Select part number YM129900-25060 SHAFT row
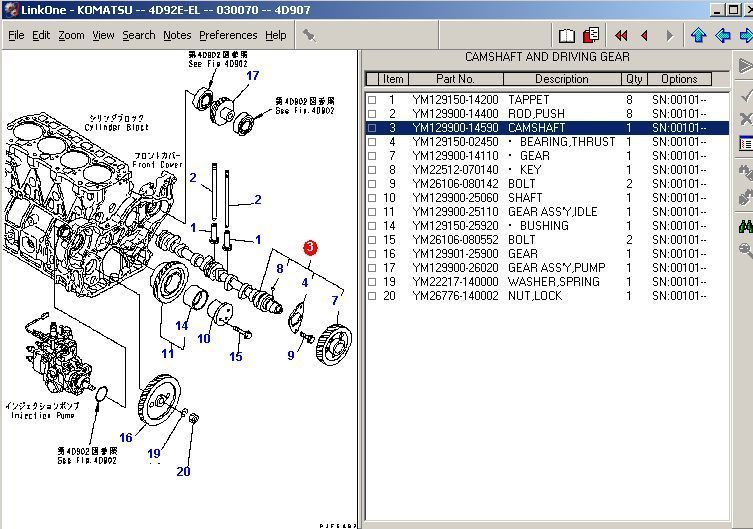Image resolution: width=753 pixels, height=529 pixels. (547, 198)
